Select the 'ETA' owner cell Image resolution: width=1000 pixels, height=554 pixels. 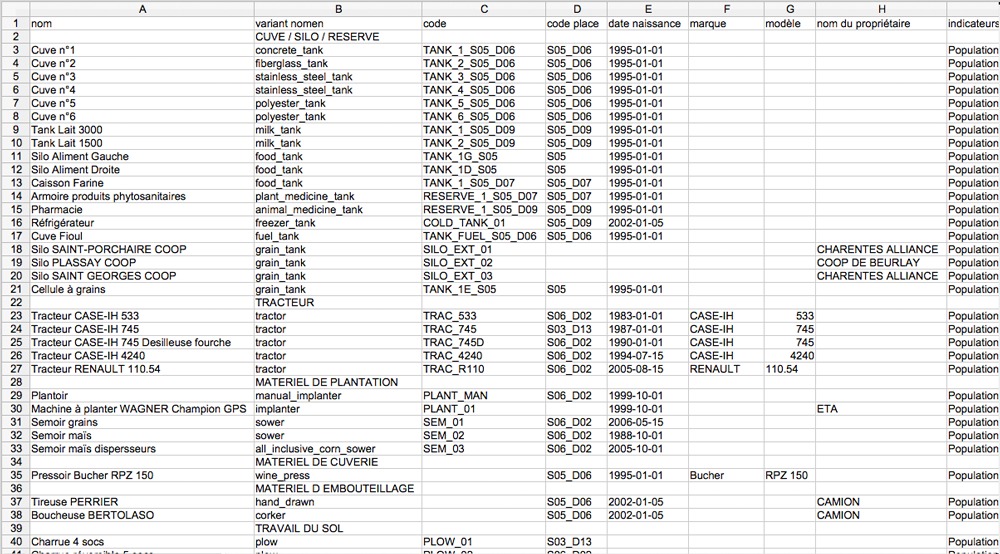pos(881,409)
